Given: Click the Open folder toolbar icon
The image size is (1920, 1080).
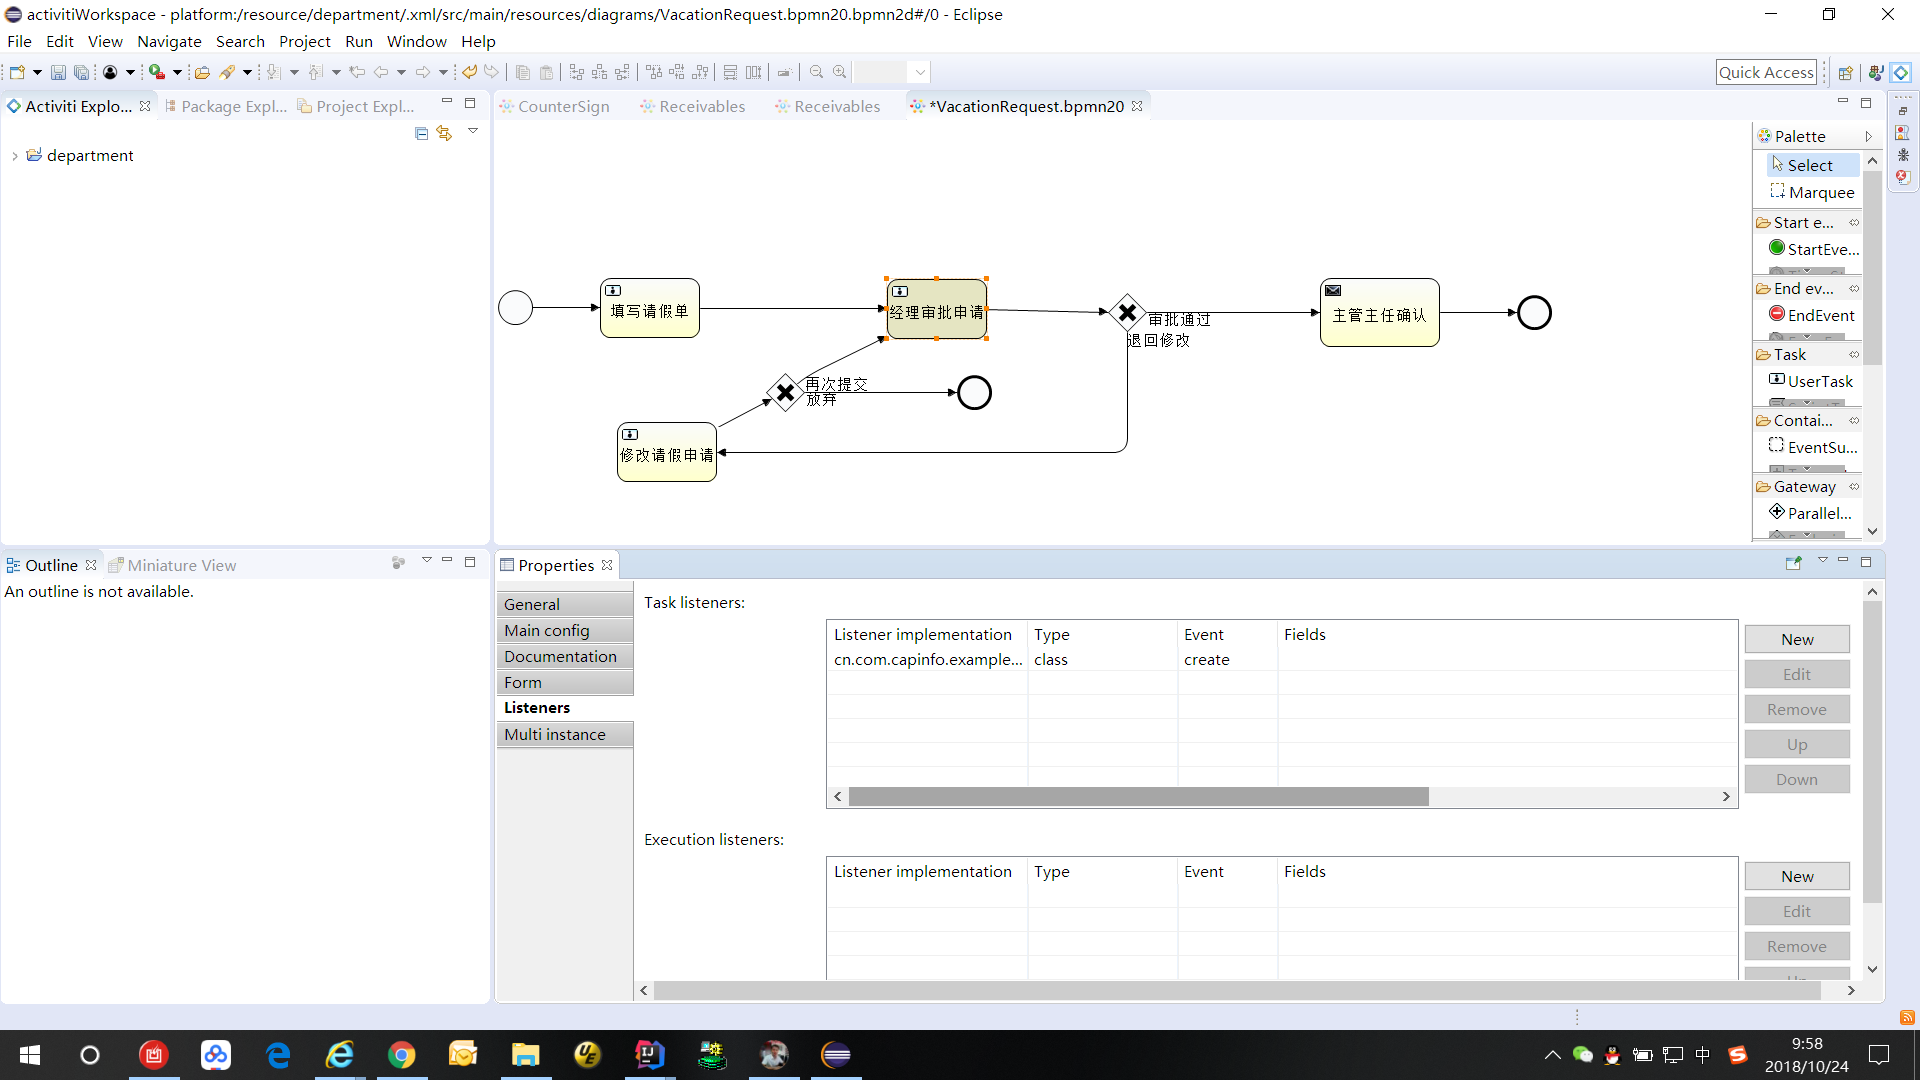Looking at the screenshot, I should coord(202,72).
